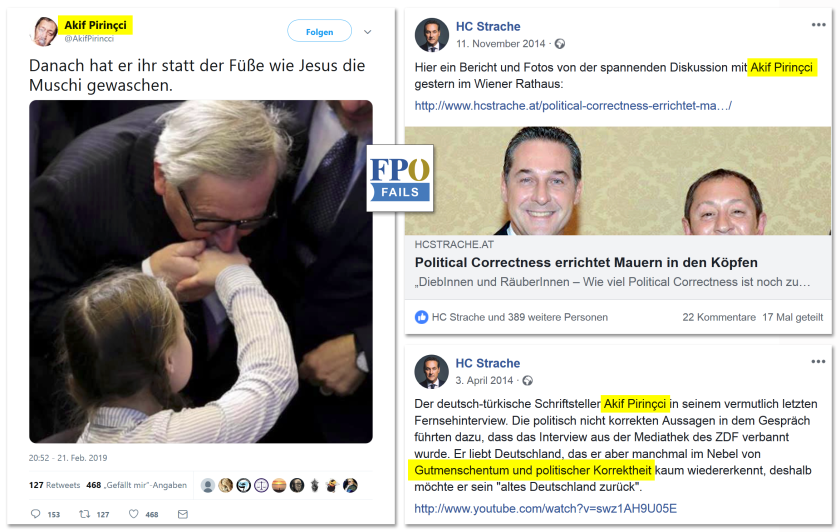The image size is (840, 532).
Task: Click globe privacy icon on 11. November post
Action: 560,44
